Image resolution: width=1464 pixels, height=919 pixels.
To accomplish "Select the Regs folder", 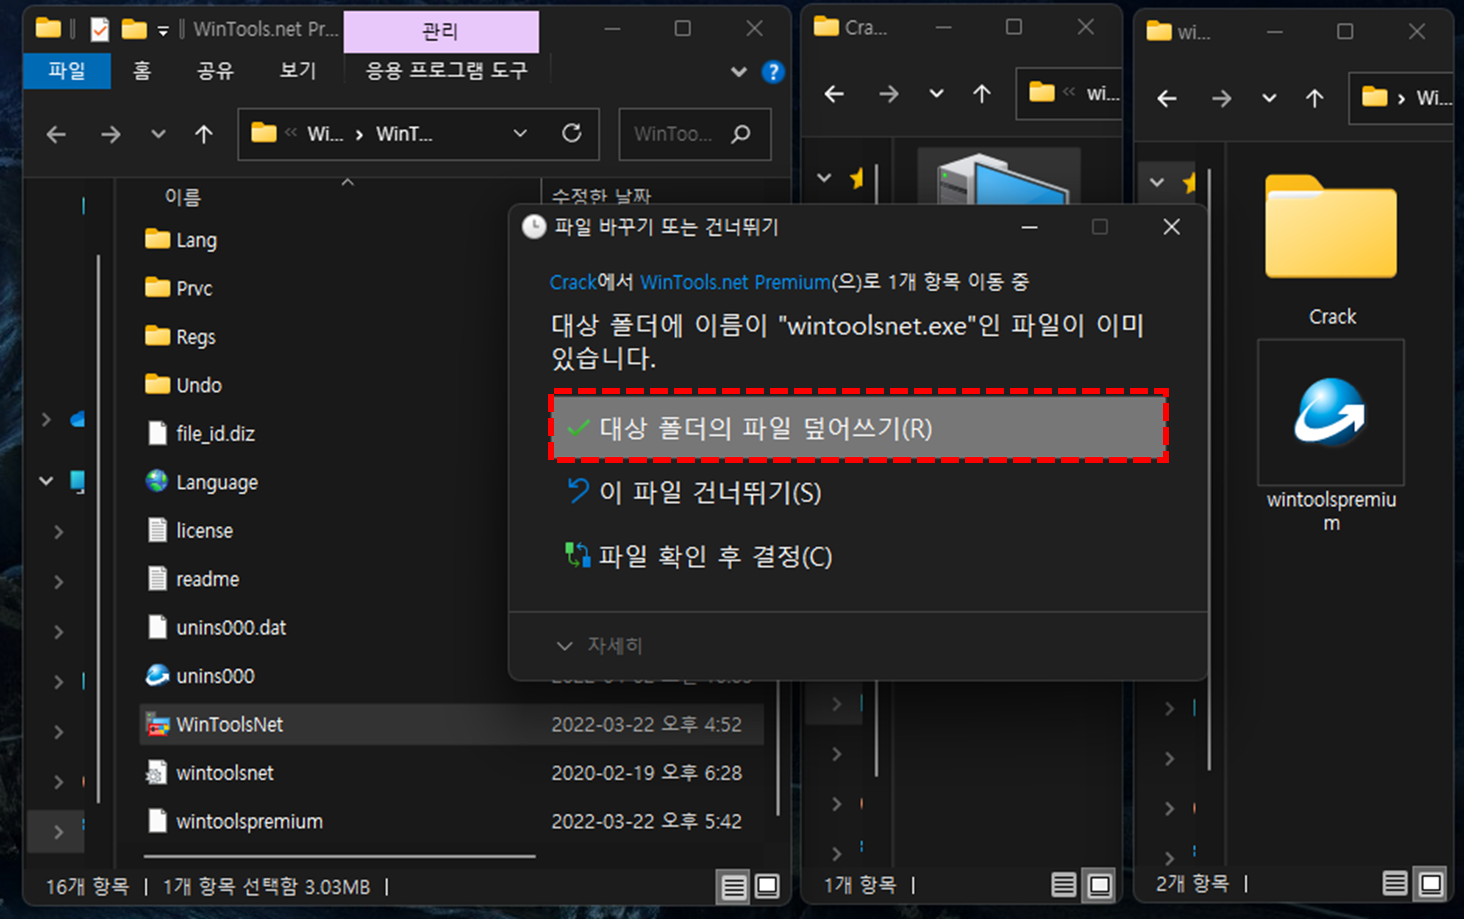I will pyautogui.click(x=180, y=337).
